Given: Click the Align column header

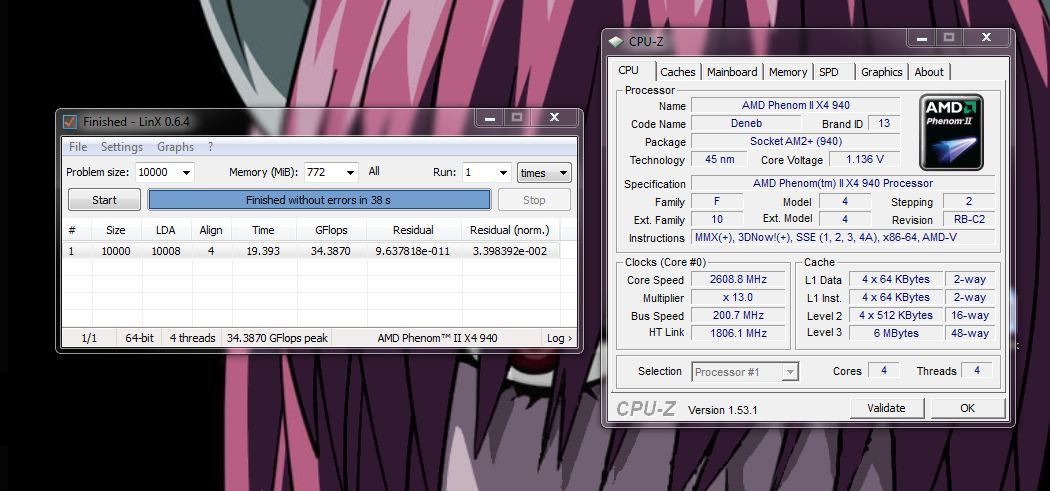Looking at the screenshot, I should [x=211, y=230].
